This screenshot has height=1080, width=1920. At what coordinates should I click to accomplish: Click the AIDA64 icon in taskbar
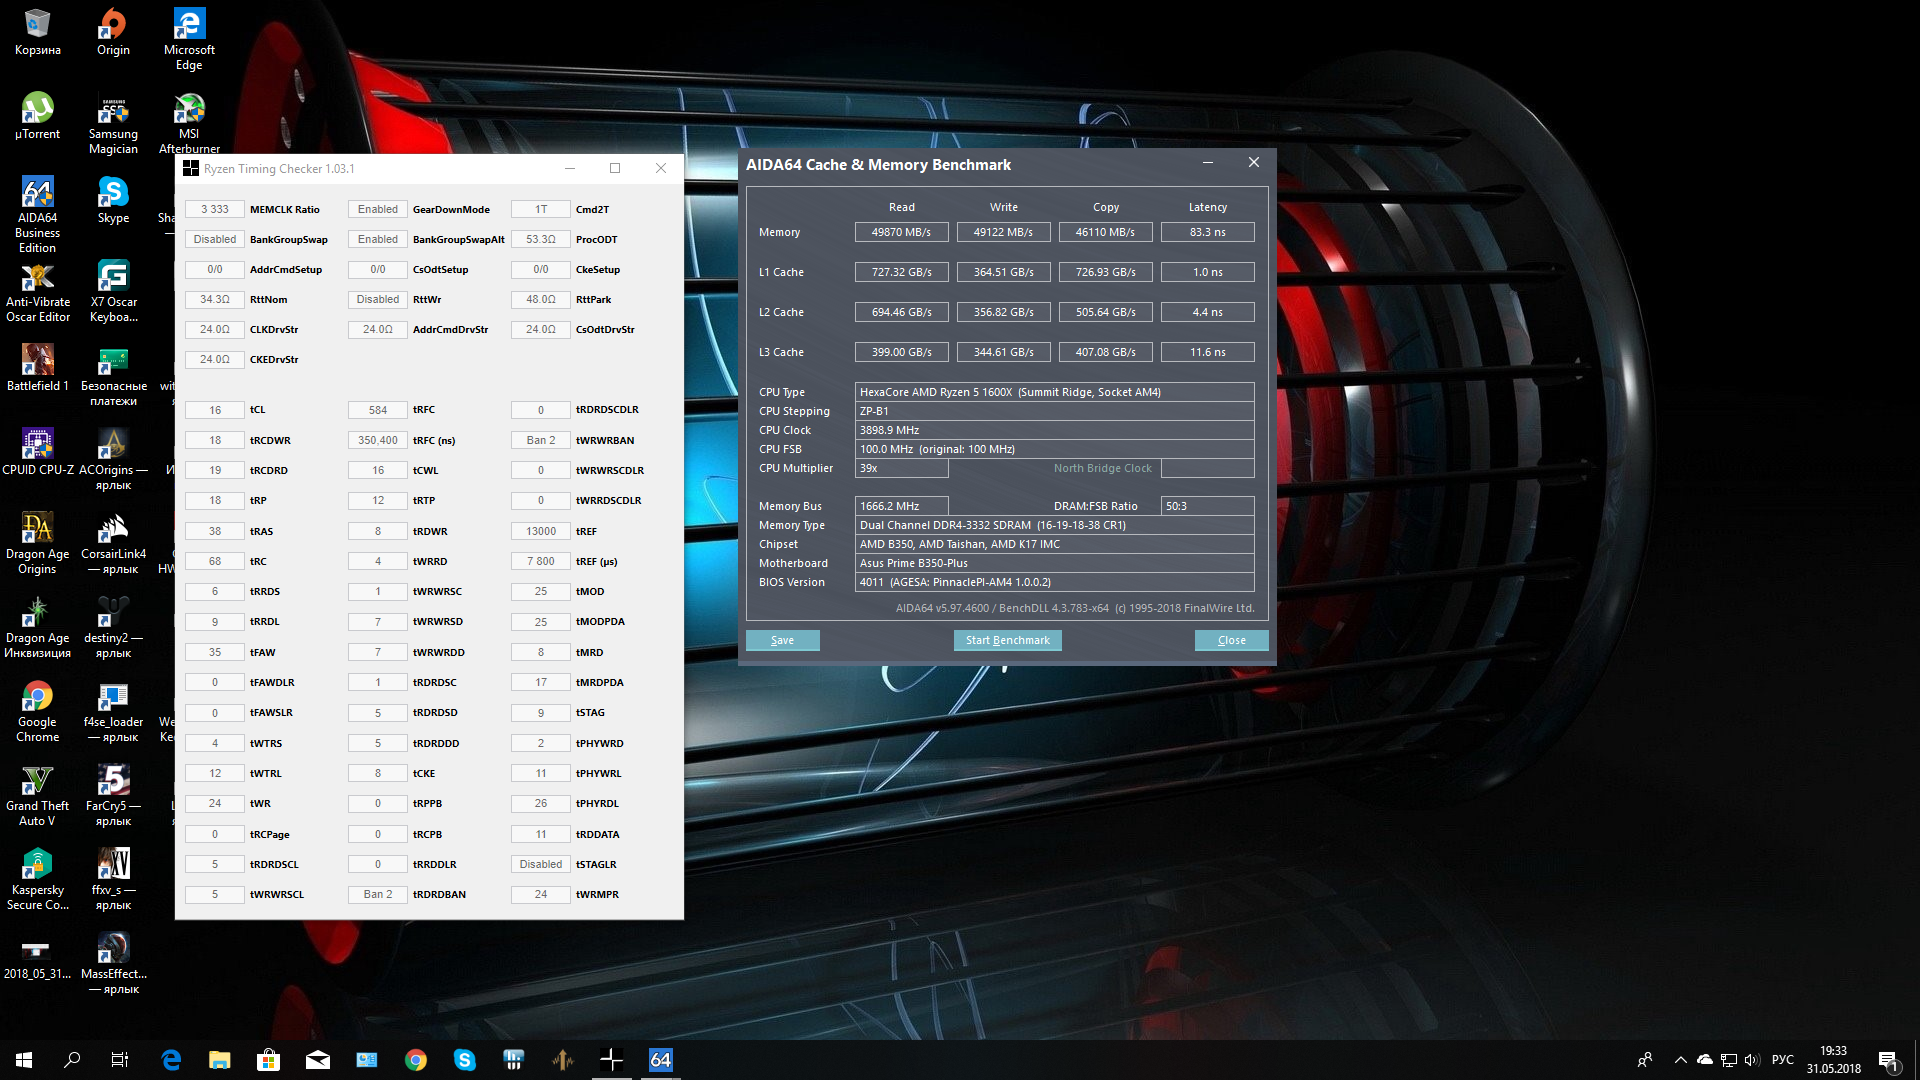[660, 1060]
